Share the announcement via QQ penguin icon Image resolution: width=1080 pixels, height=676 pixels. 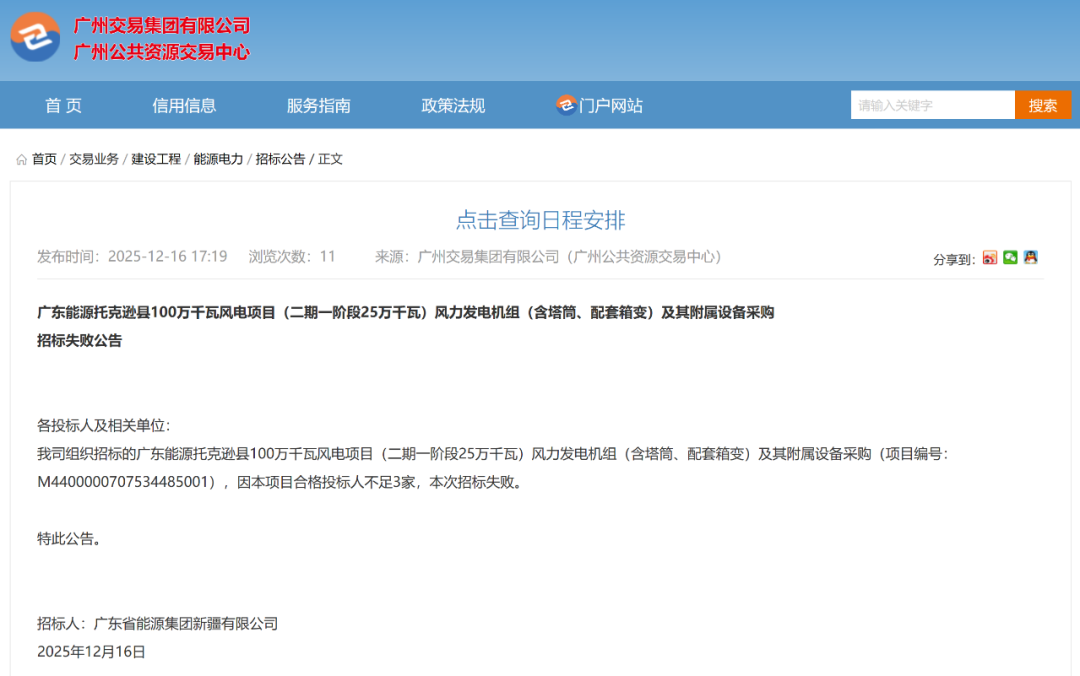point(1030,258)
